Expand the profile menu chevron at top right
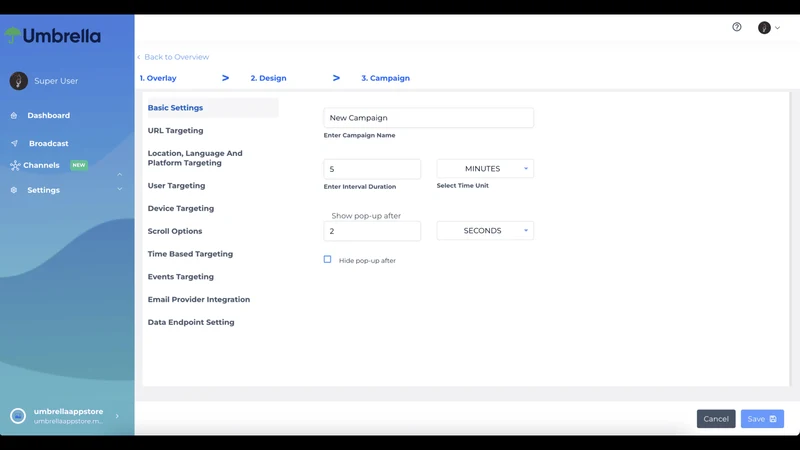The image size is (800, 450). 777,28
